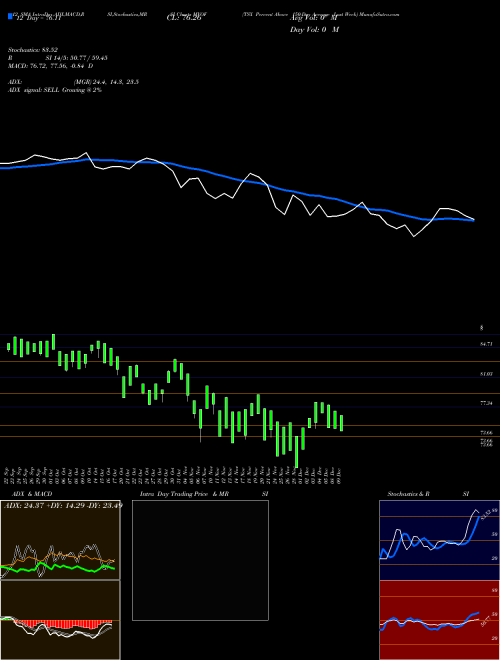Open the MACD histogram panel with red bars
500x660 pixels.
click(60, 620)
